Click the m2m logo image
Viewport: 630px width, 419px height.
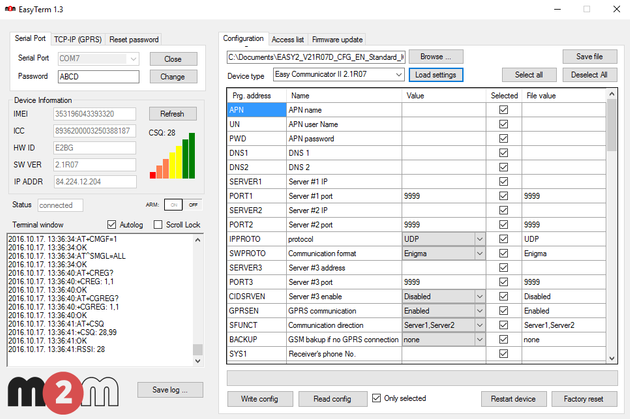[x=63, y=392]
